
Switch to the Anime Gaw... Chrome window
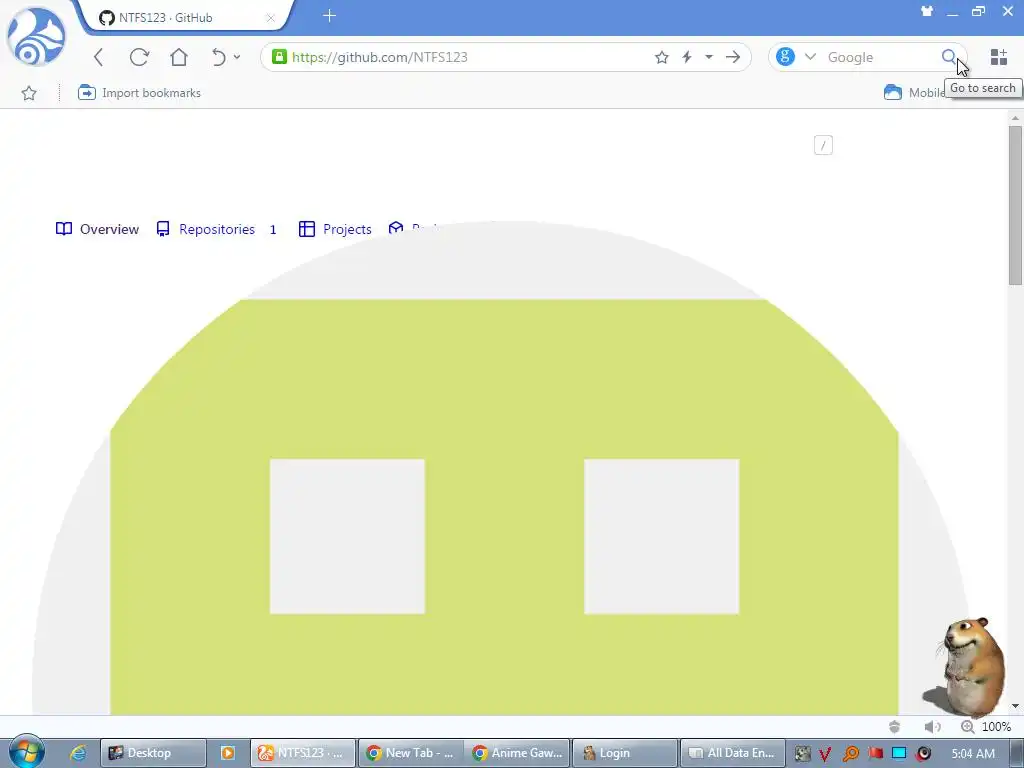pos(518,753)
